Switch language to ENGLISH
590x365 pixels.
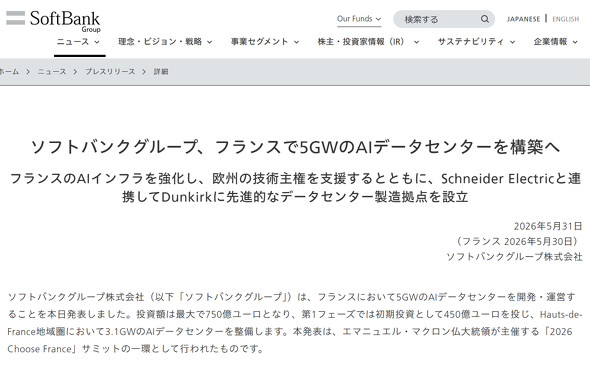[x=565, y=19]
